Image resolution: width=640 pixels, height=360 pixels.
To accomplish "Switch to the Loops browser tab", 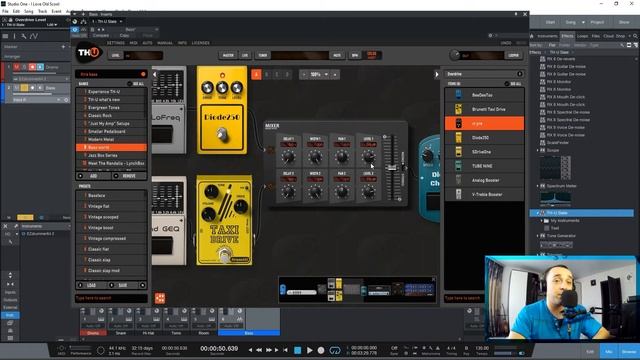I will click(582, 36).
